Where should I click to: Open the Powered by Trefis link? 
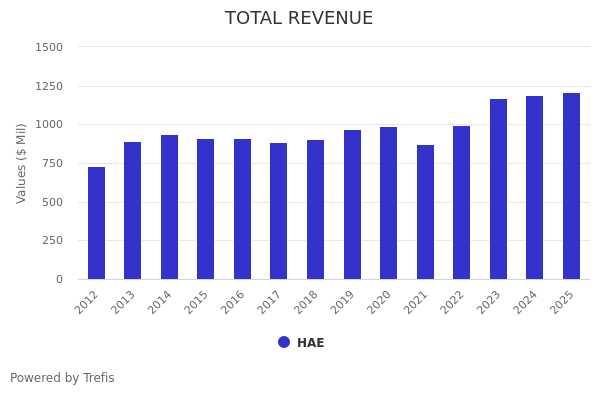[62, 378]
